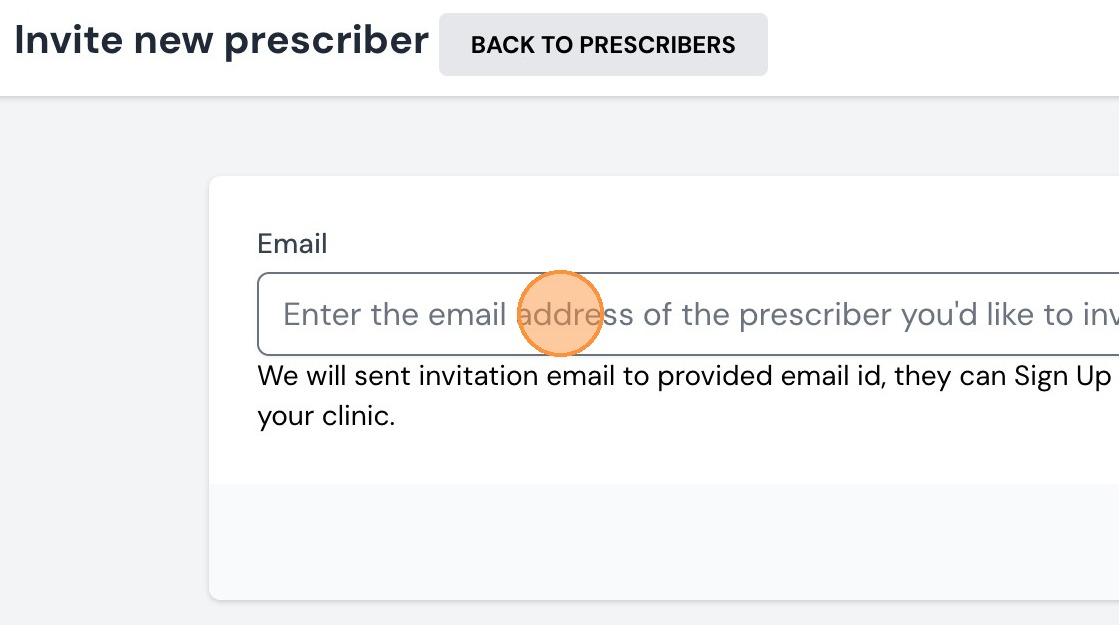The height and width of the screenshot is (625, 1119).
Task: Click empty header space right of back button
Action: 940,45
